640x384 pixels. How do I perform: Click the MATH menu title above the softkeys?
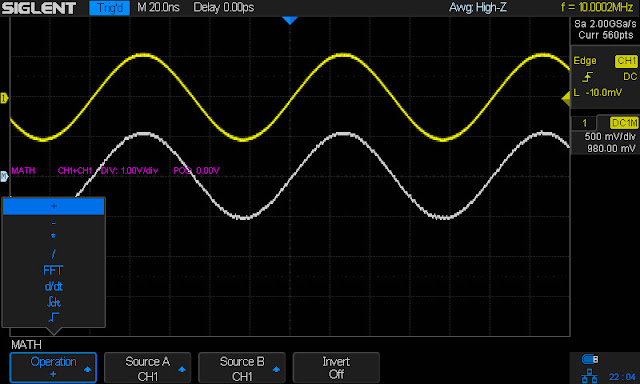(x=26, y=345)
